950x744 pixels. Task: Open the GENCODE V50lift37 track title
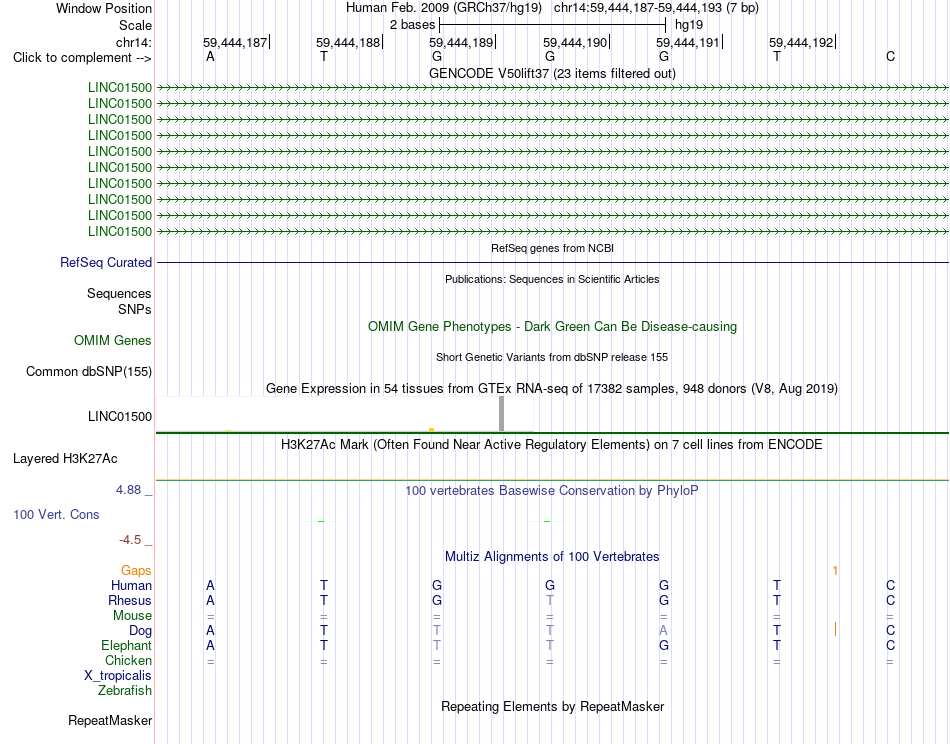pyautogui.click(x=552, y=73)
